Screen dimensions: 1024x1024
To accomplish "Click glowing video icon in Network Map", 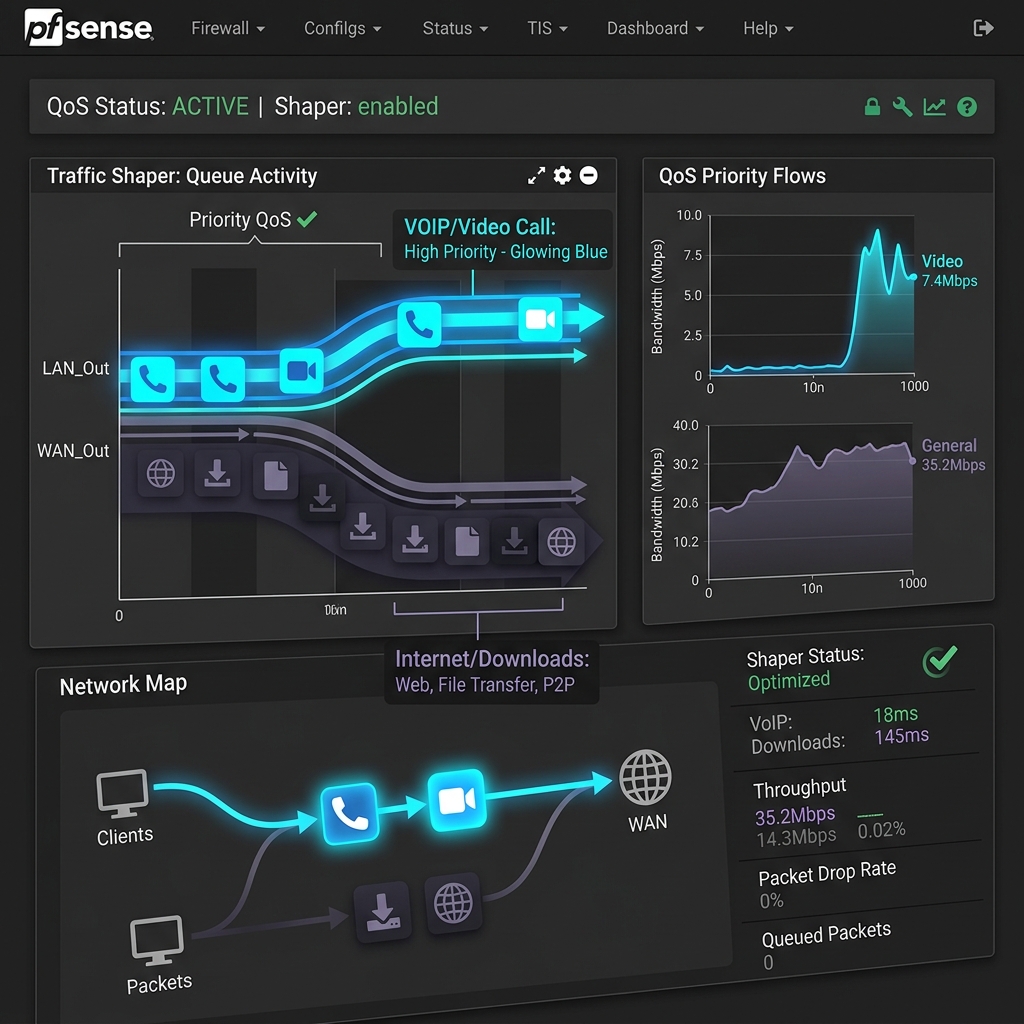I will pyautogui.click(x=456, y=801).
